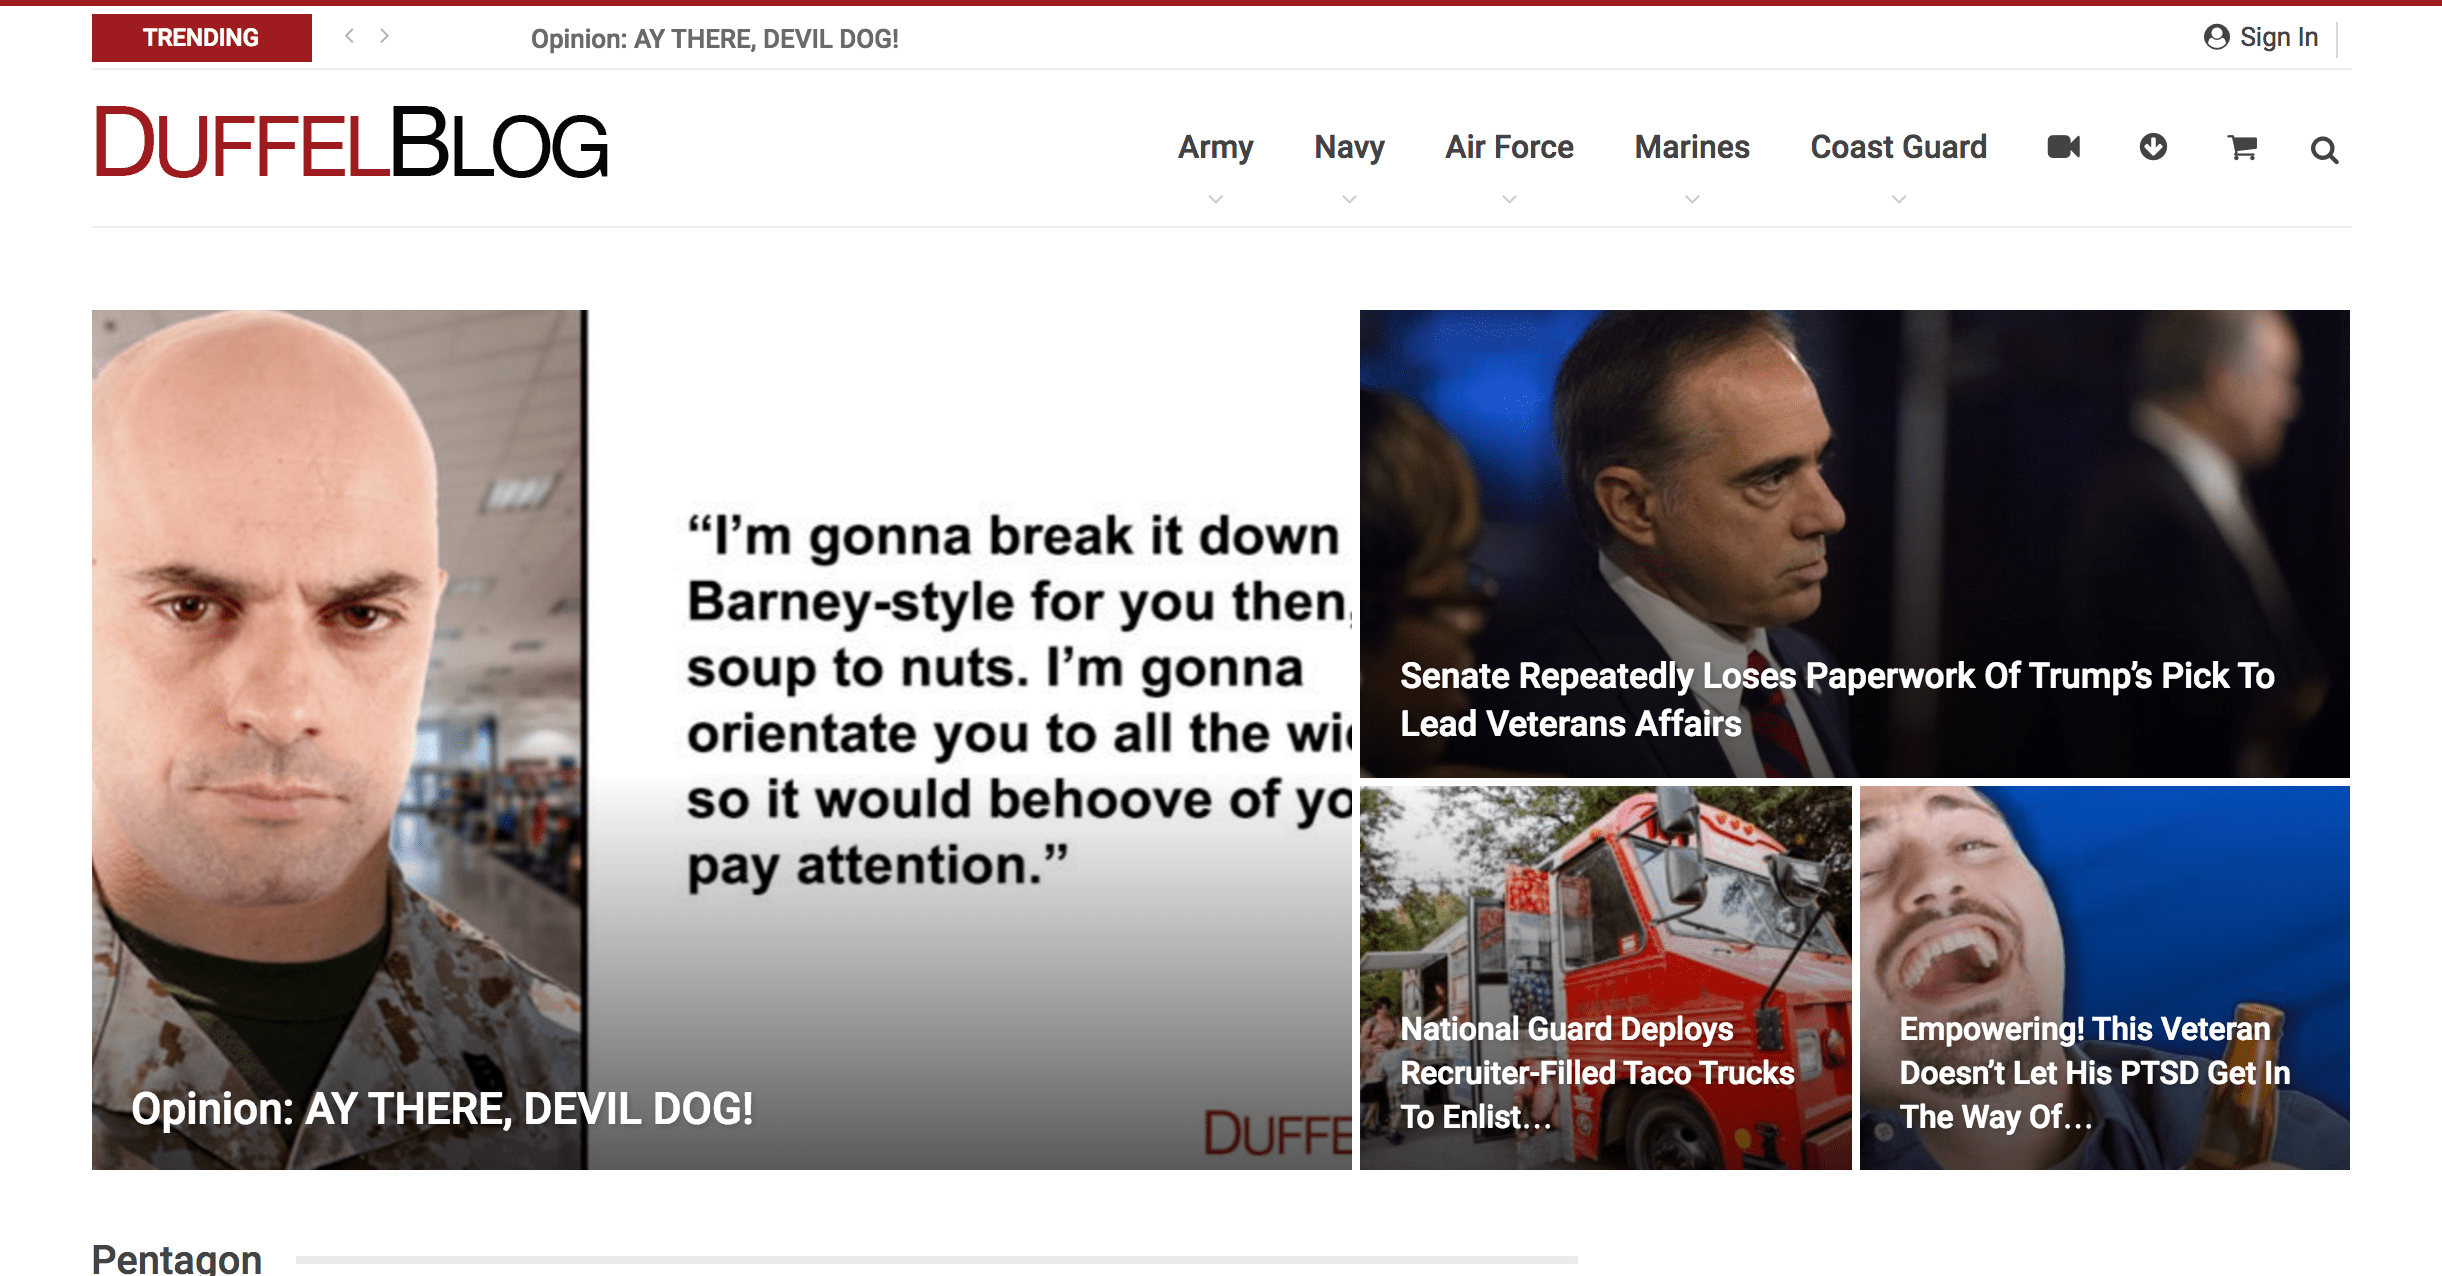Expand the chevron under Navy
2442x1276 pixels.
[1349, 199]
